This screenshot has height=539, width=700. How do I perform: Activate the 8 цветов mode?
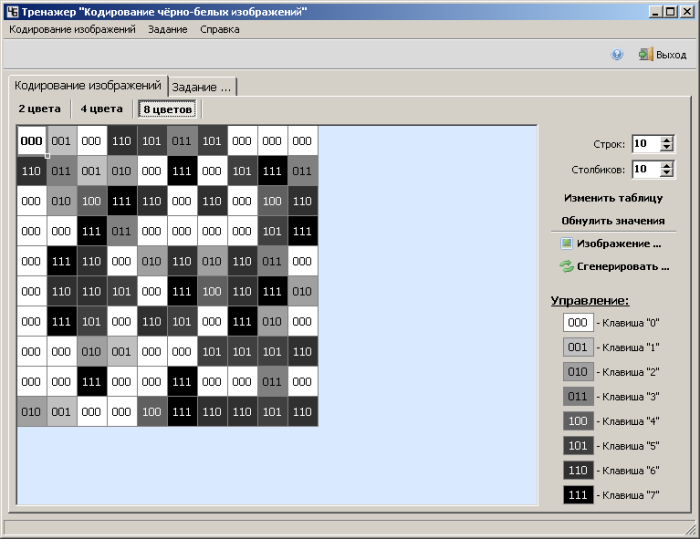(167, 109)
